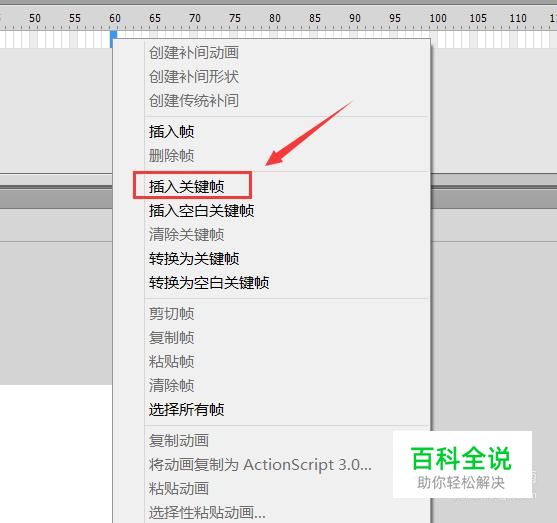Choose 复制动画 from the context menu

tap(179, 441)
